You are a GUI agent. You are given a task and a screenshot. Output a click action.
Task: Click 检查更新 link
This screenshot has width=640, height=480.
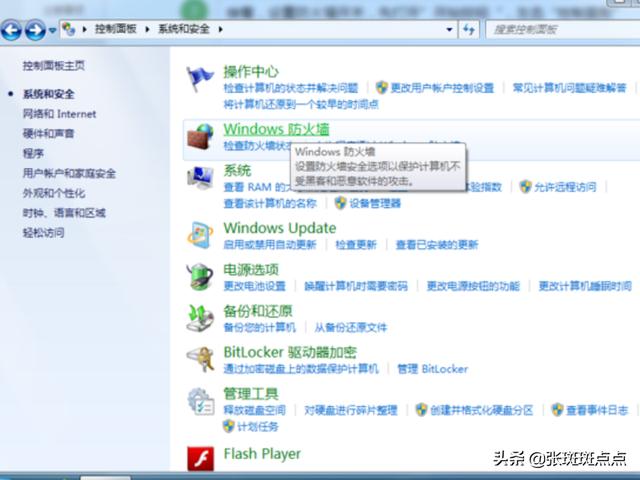pos(356,245)
